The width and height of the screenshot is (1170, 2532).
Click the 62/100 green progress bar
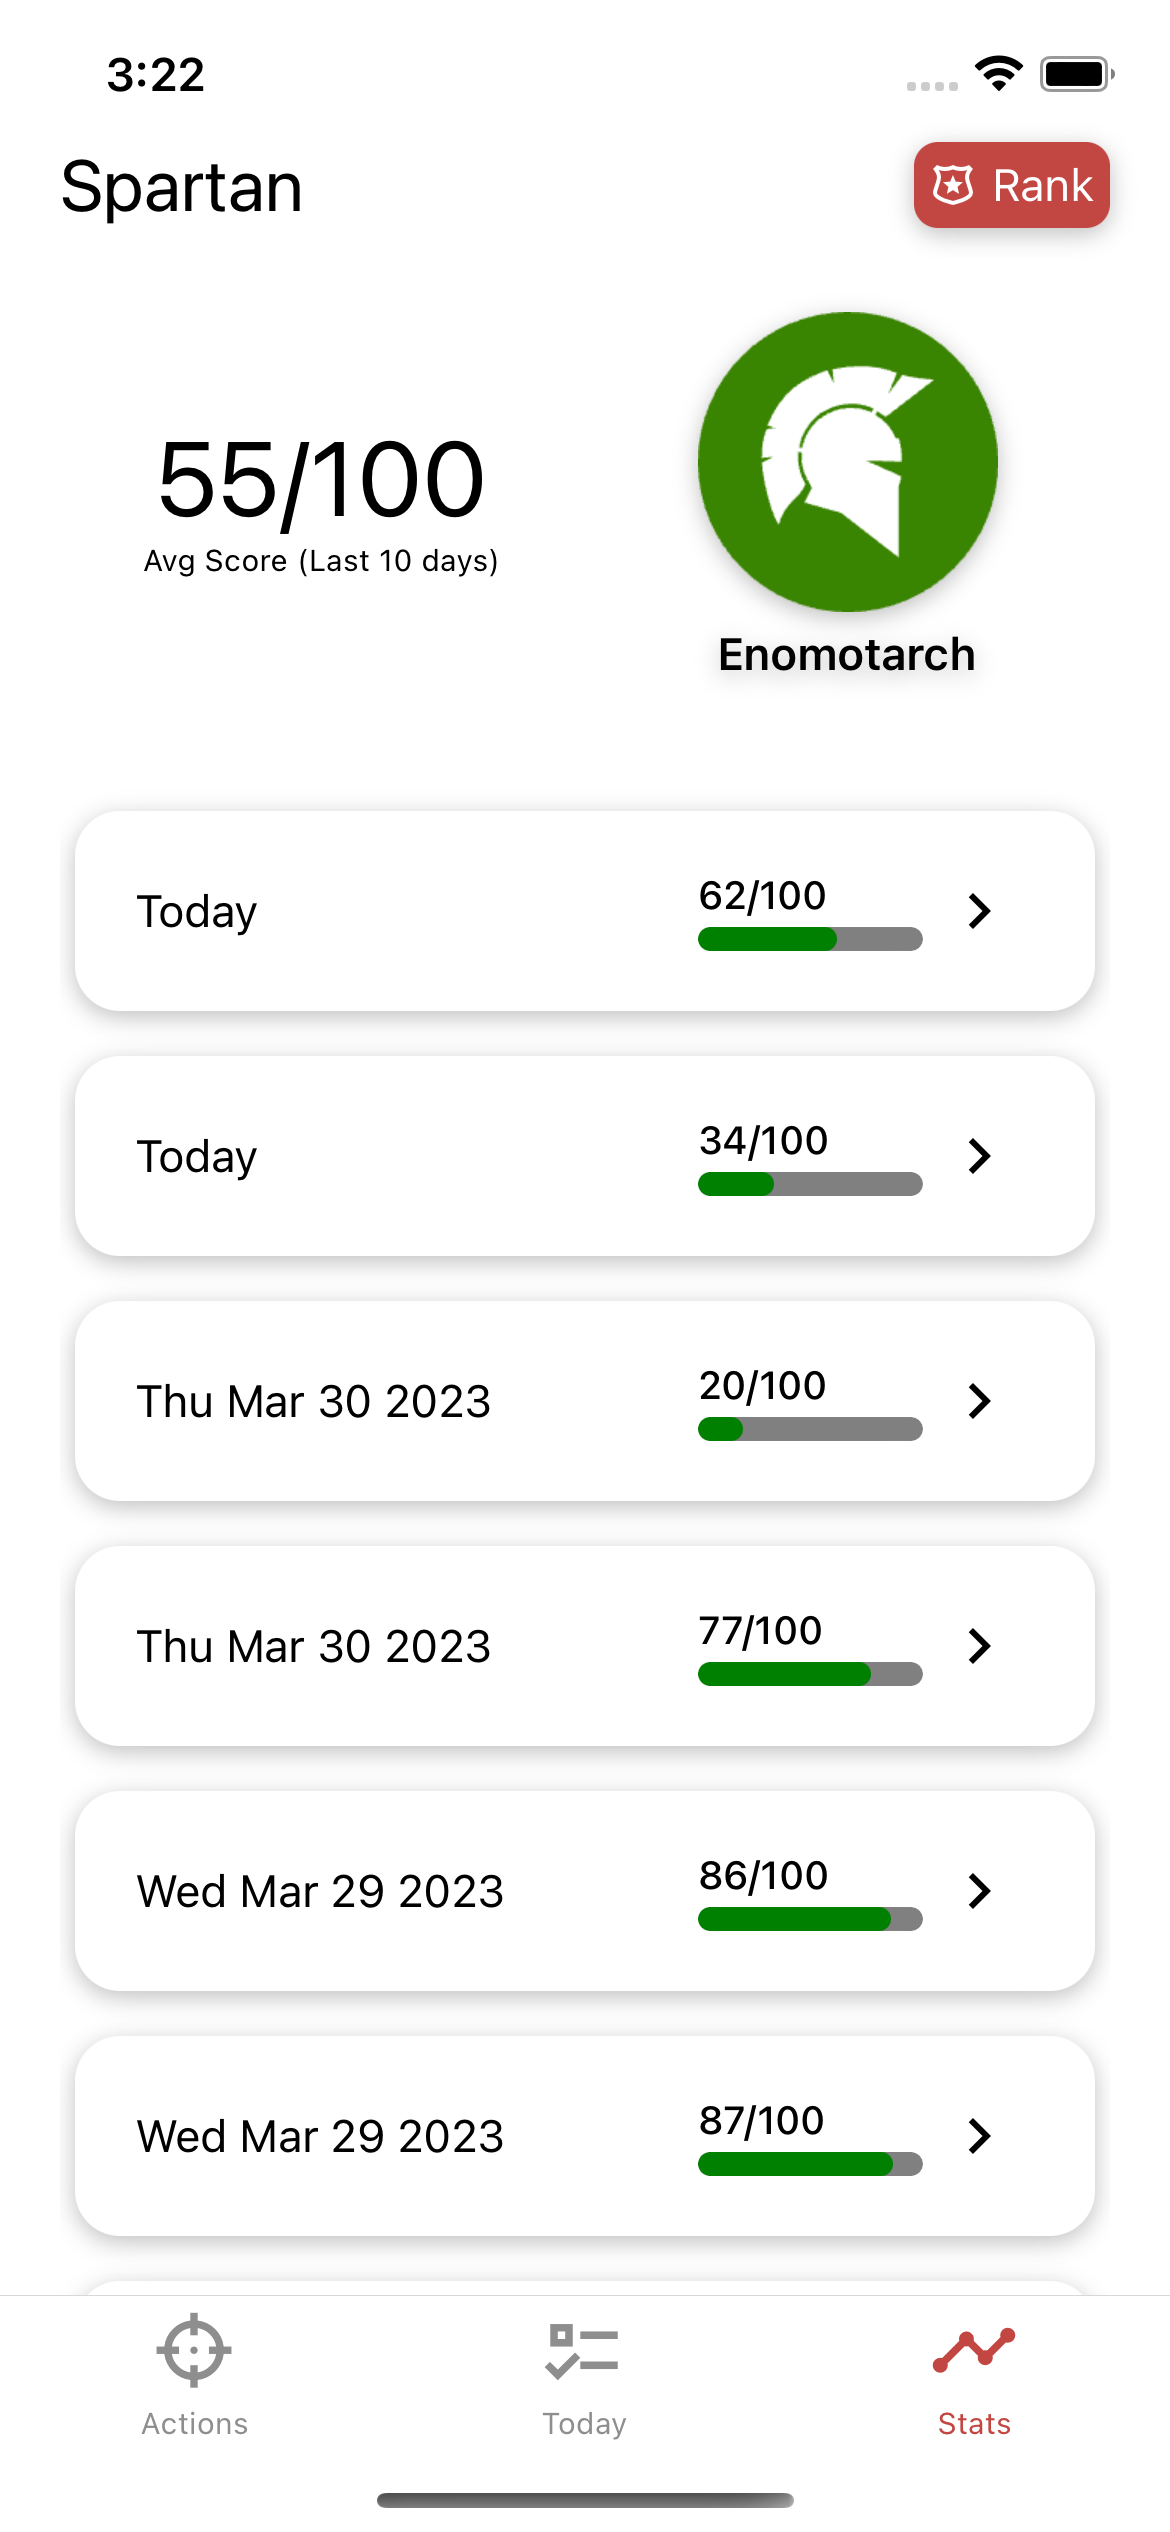(x=809, y=939)
